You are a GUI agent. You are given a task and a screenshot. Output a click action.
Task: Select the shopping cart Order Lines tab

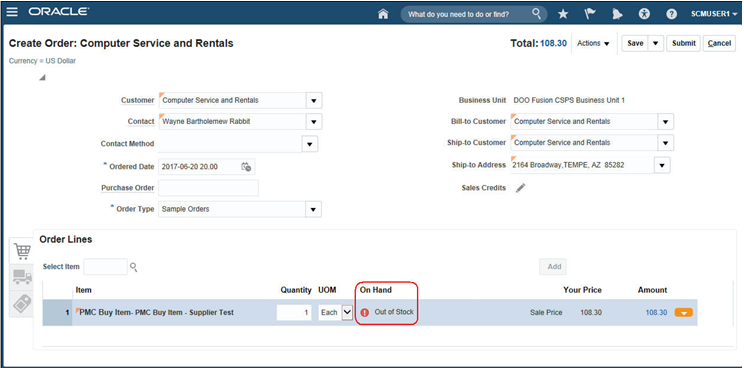(22, 250)
